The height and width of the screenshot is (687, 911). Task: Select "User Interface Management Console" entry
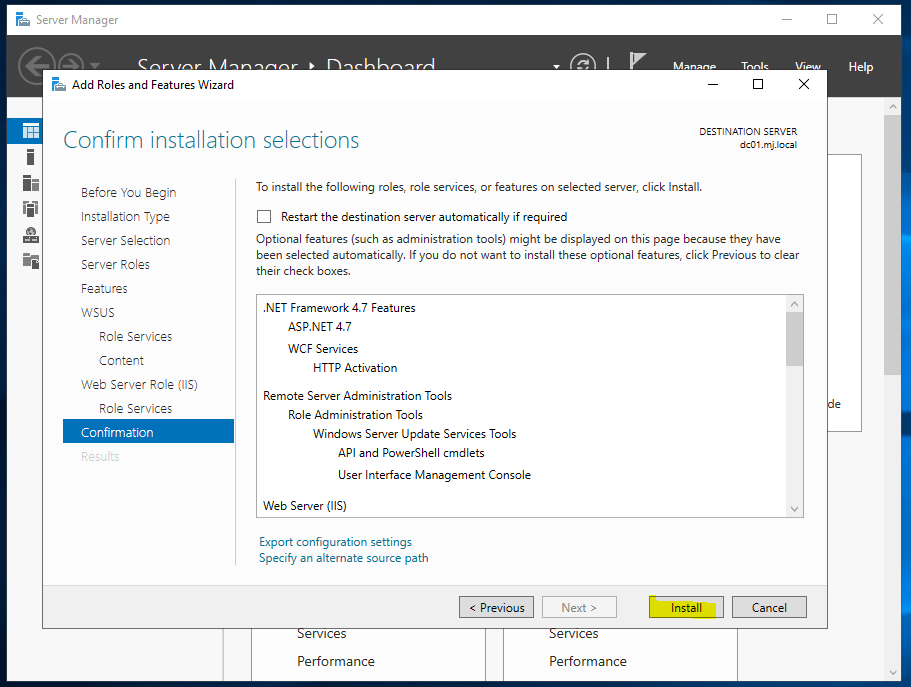coord(435,475)
